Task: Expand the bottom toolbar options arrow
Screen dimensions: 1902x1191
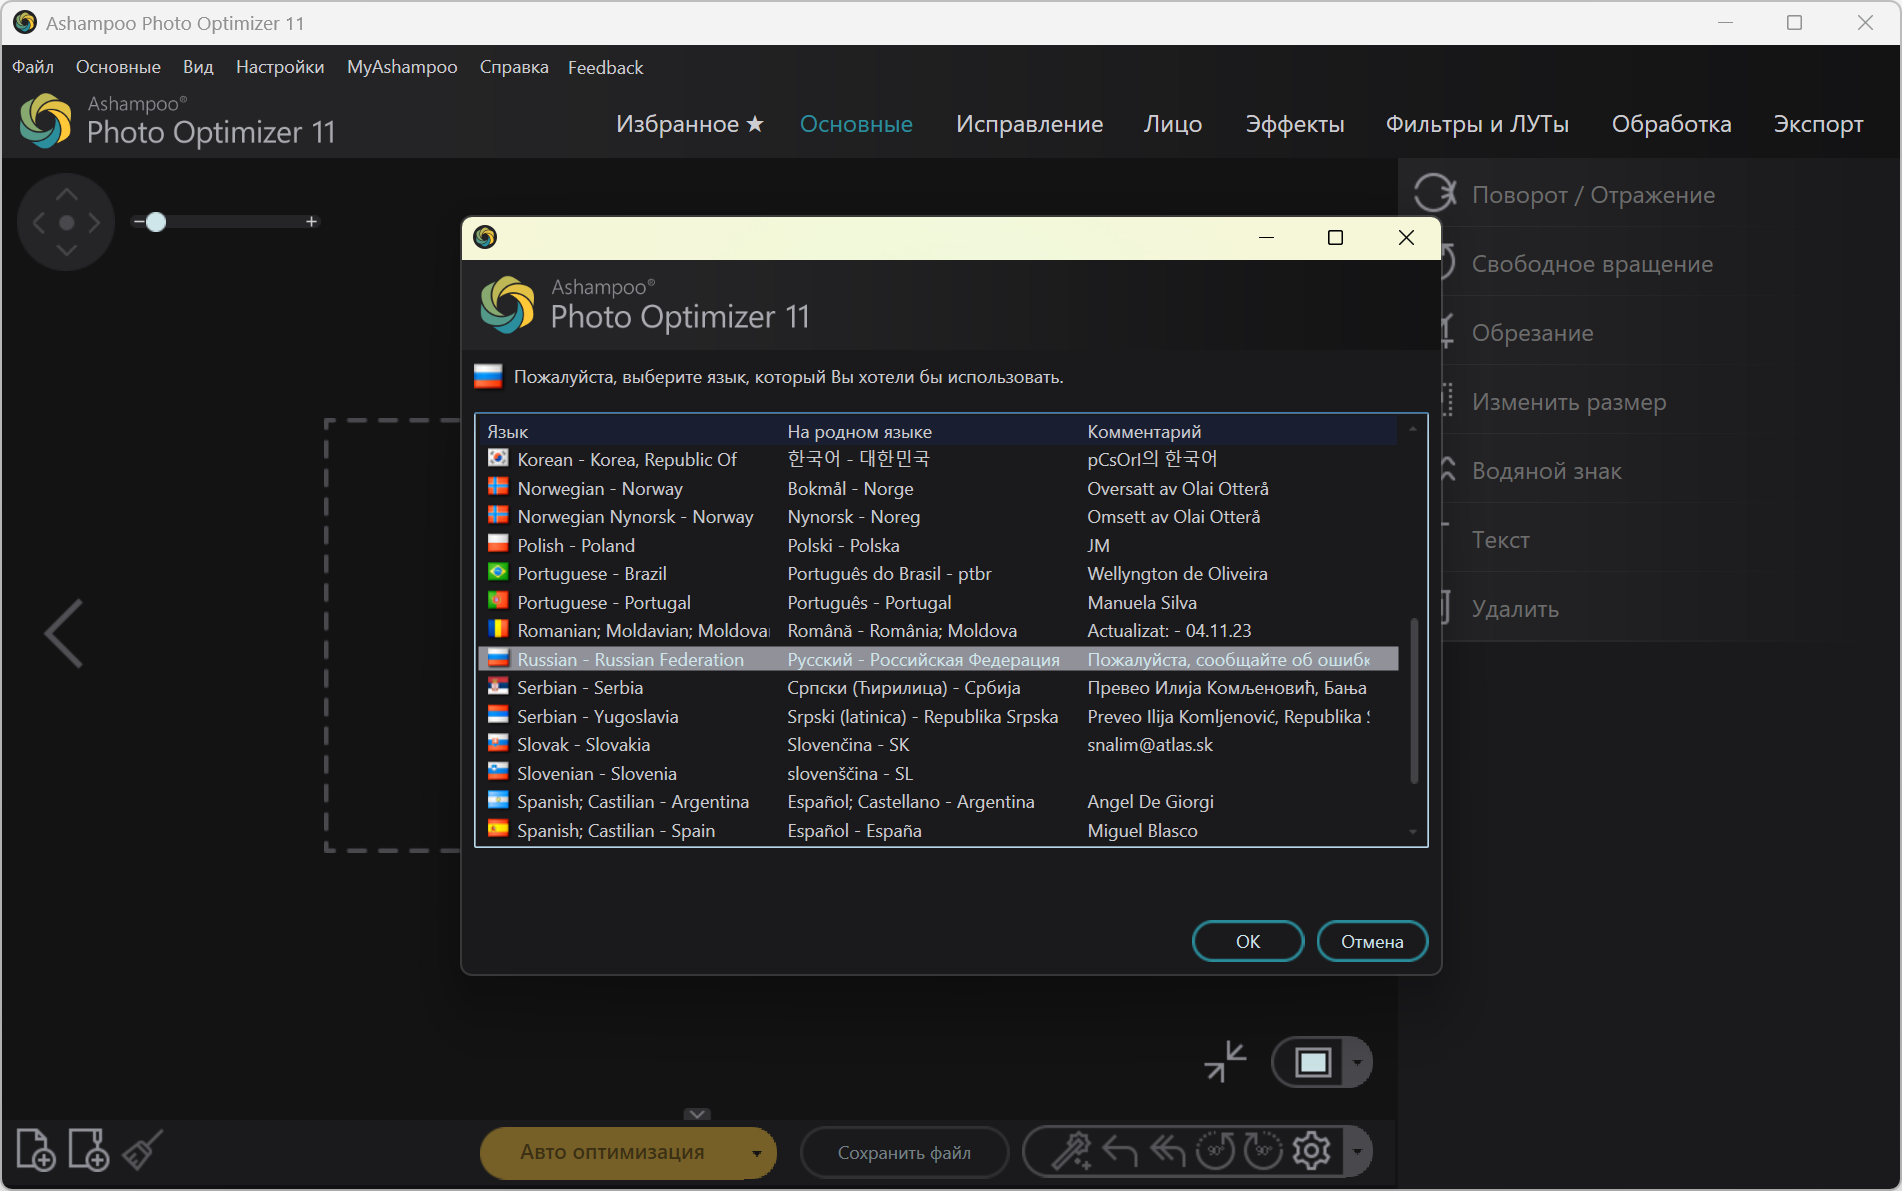Action: pos(1357,1151)
